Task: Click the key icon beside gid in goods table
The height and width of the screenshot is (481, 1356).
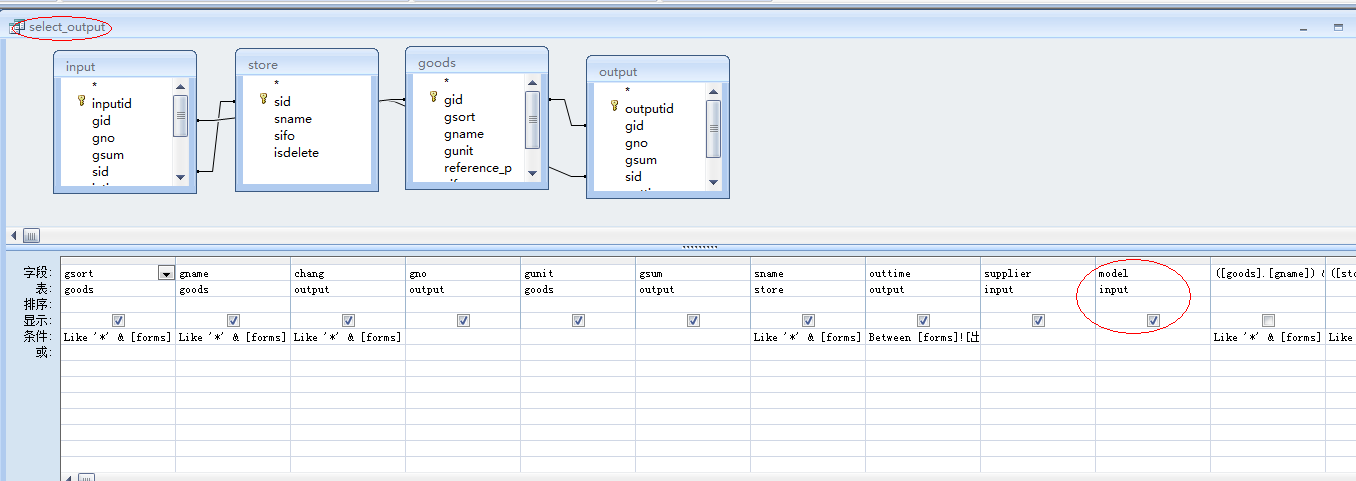Action: pos(433,98)
